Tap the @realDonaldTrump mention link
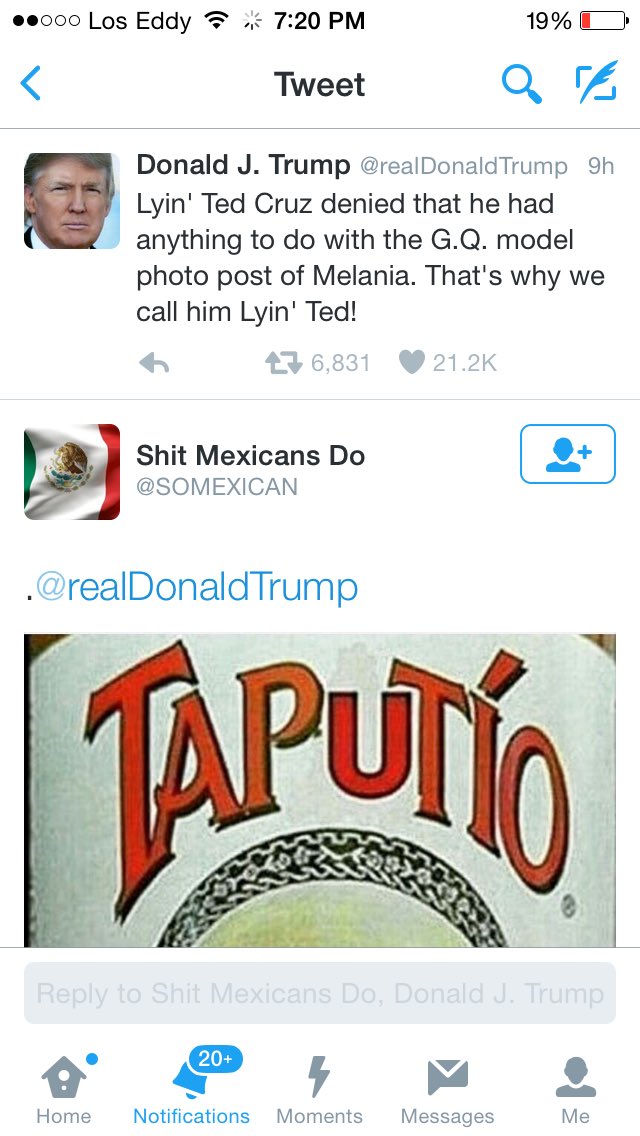 click(x=196, y=587)
